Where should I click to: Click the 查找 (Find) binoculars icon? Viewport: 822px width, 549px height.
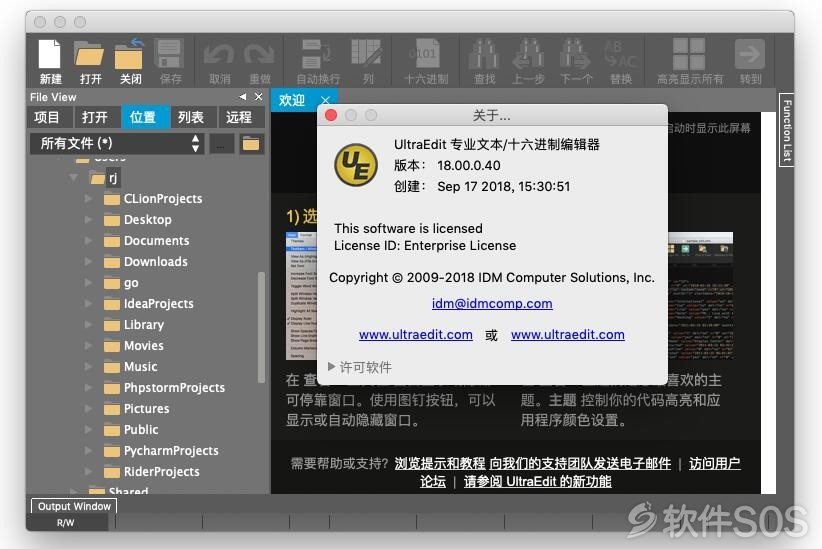483,55
